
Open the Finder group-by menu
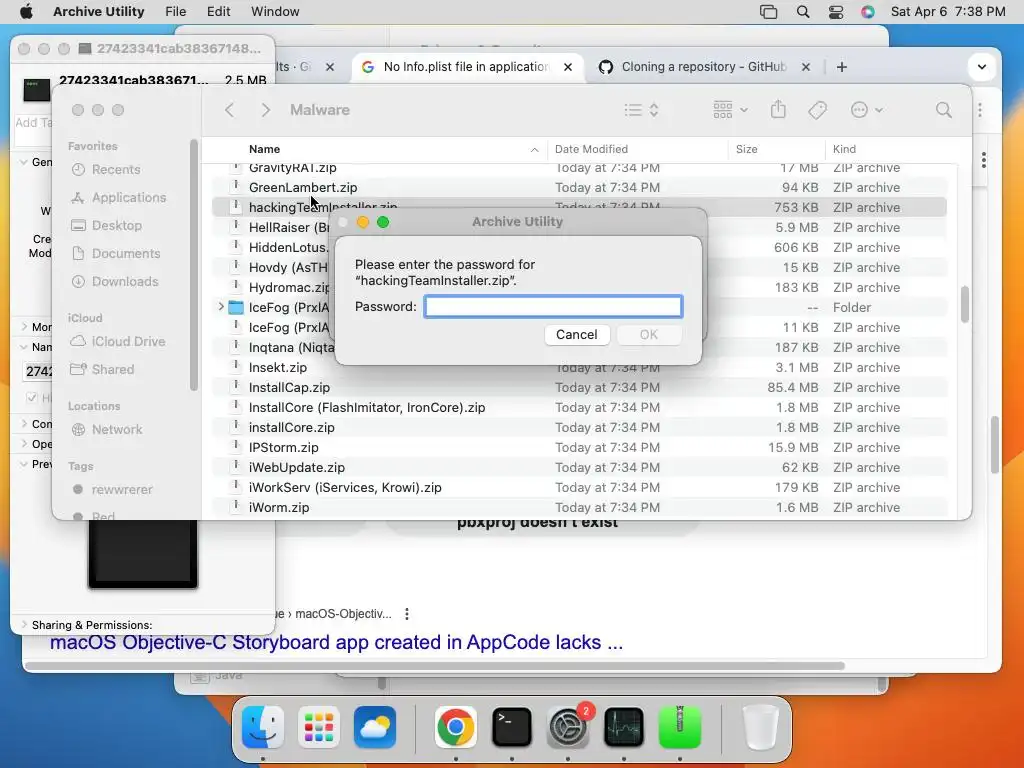pos(730,110)
